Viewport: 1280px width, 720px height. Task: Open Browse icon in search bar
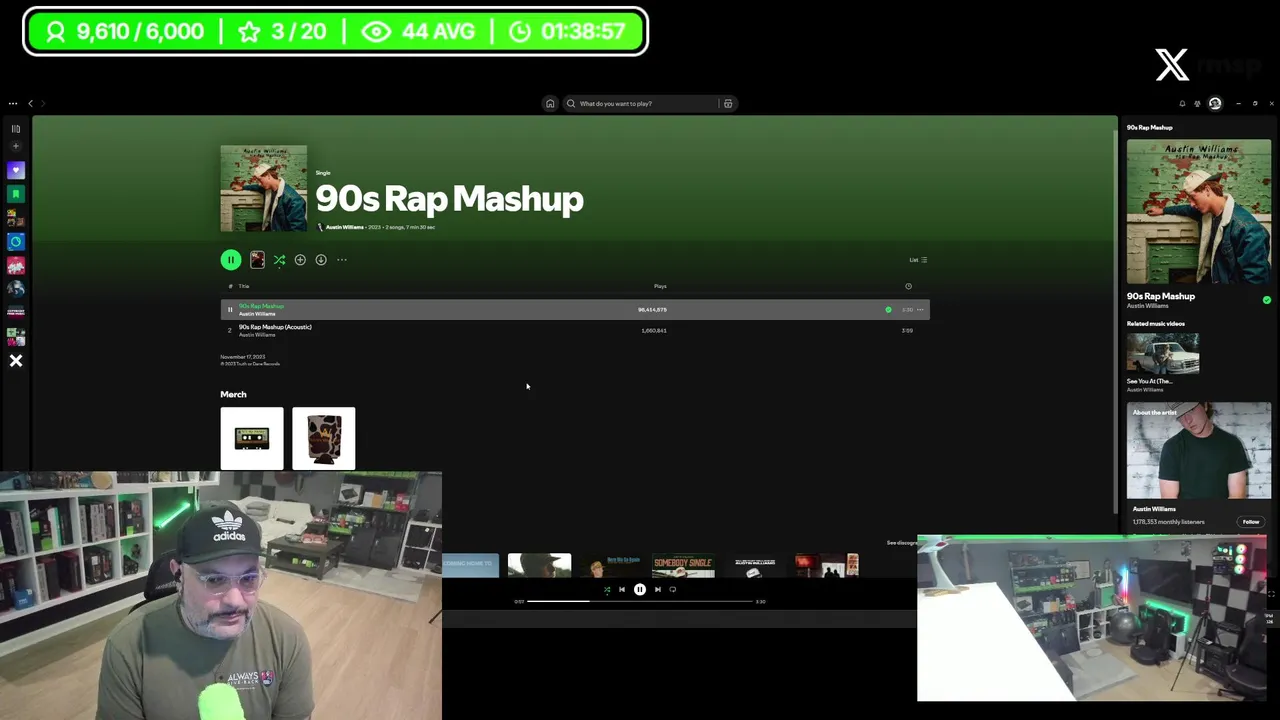pos(728,103)
